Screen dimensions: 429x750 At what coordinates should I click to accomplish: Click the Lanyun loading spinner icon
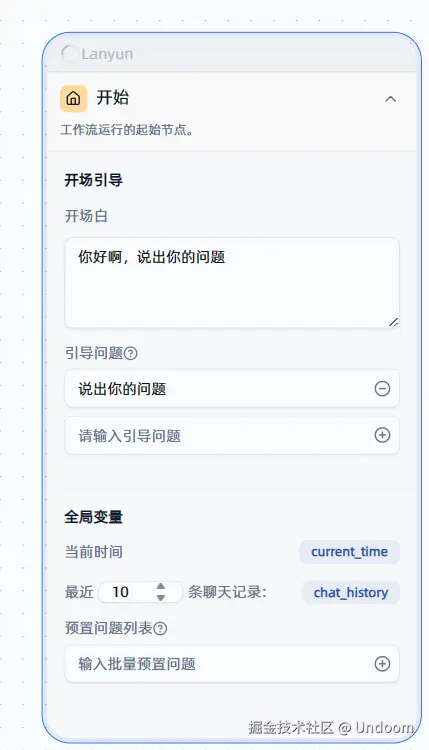coord(70,54)
